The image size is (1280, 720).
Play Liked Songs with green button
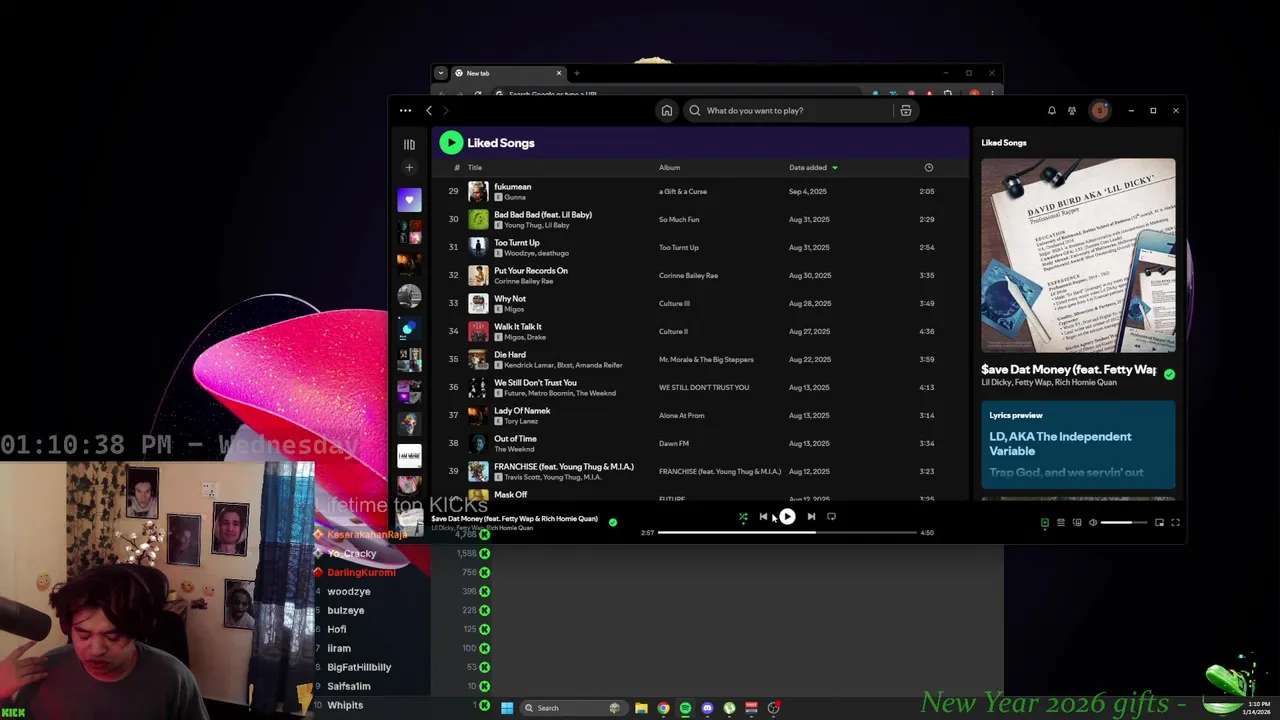(451, 143)
